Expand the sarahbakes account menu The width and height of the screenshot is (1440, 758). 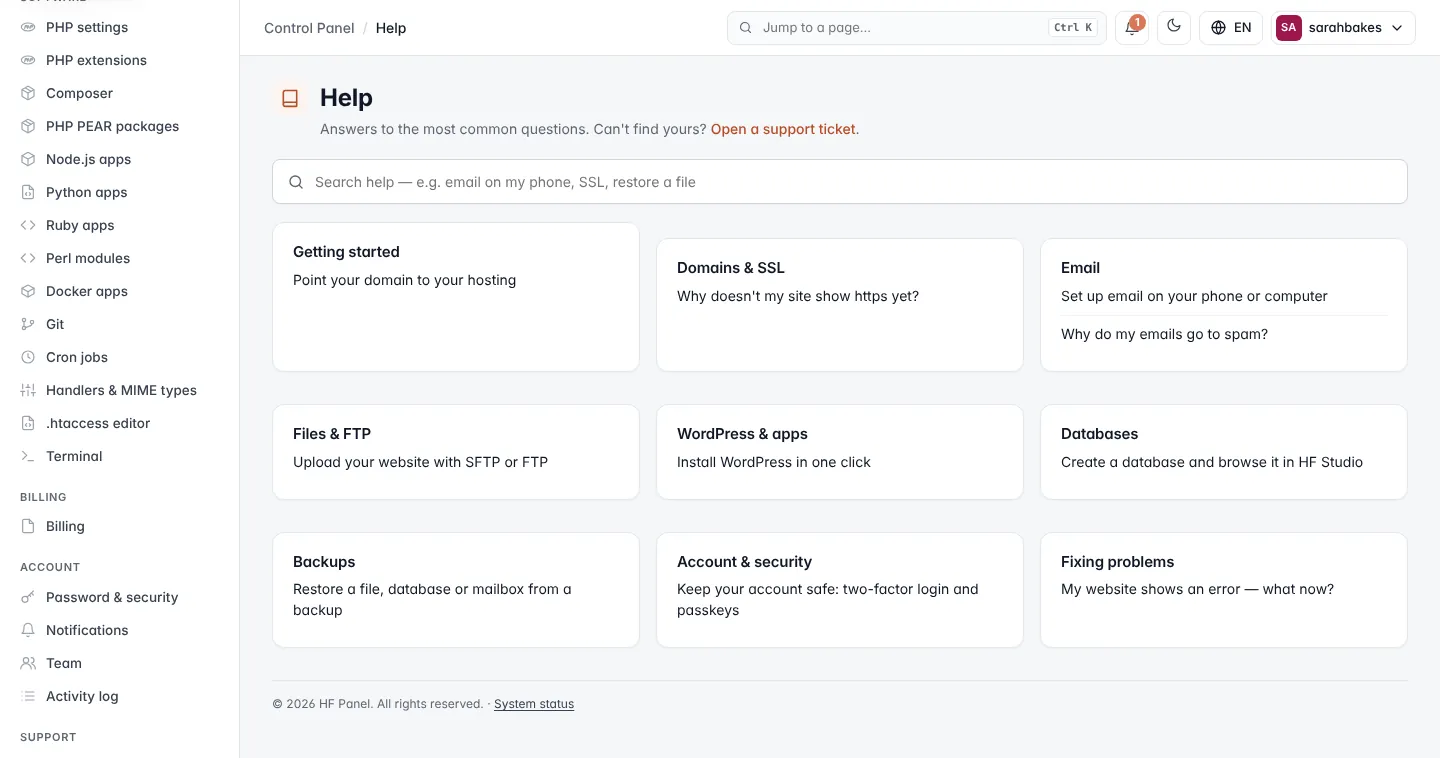[1343, 28]
